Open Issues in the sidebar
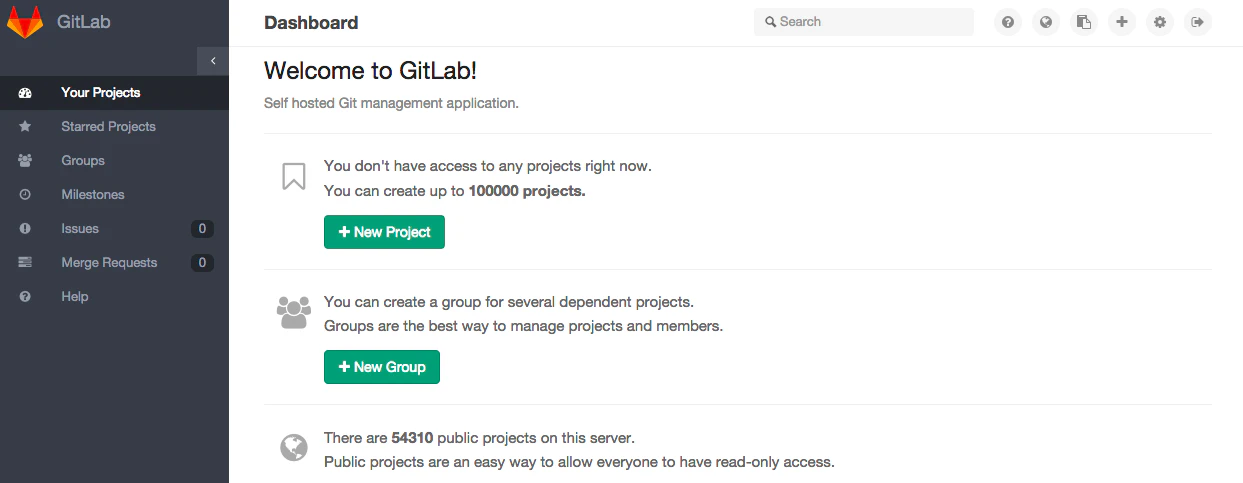 coord(114,228)
